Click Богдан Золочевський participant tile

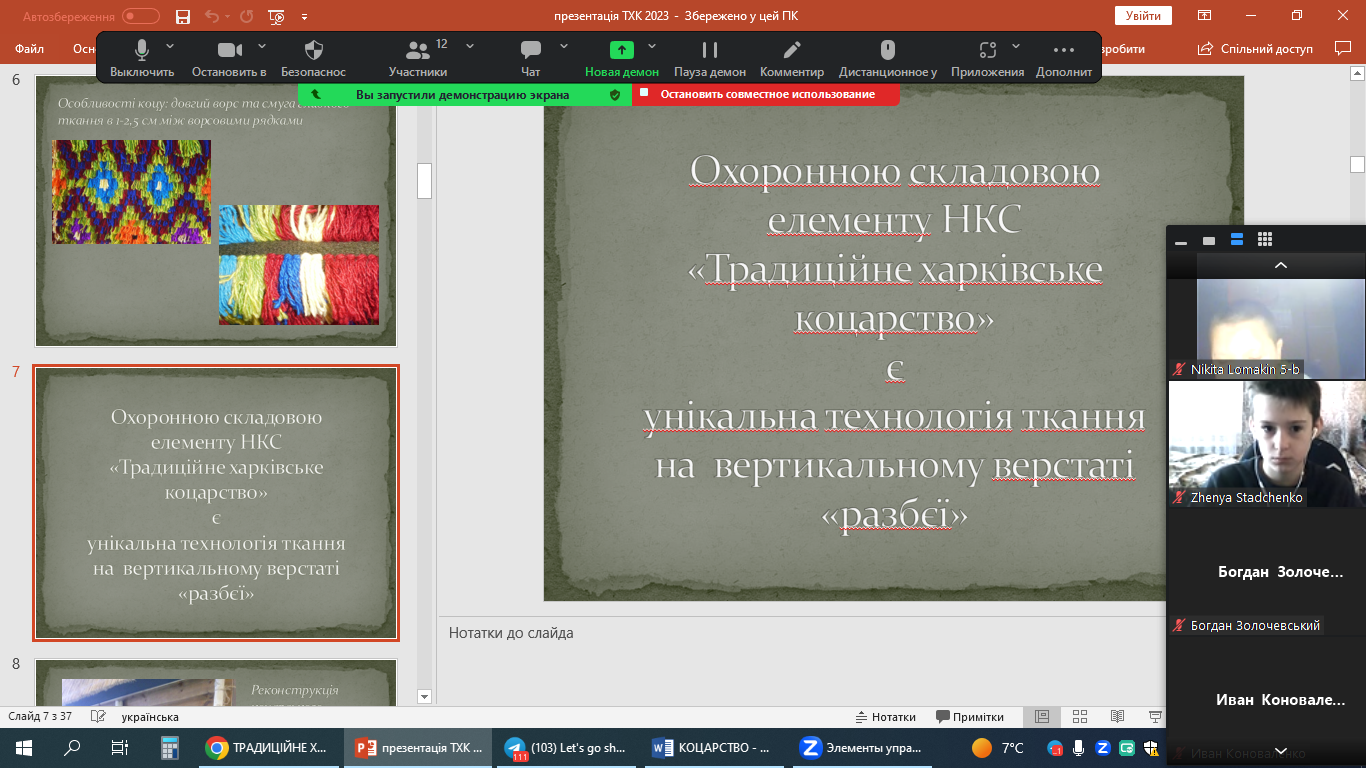[1266, 572]
